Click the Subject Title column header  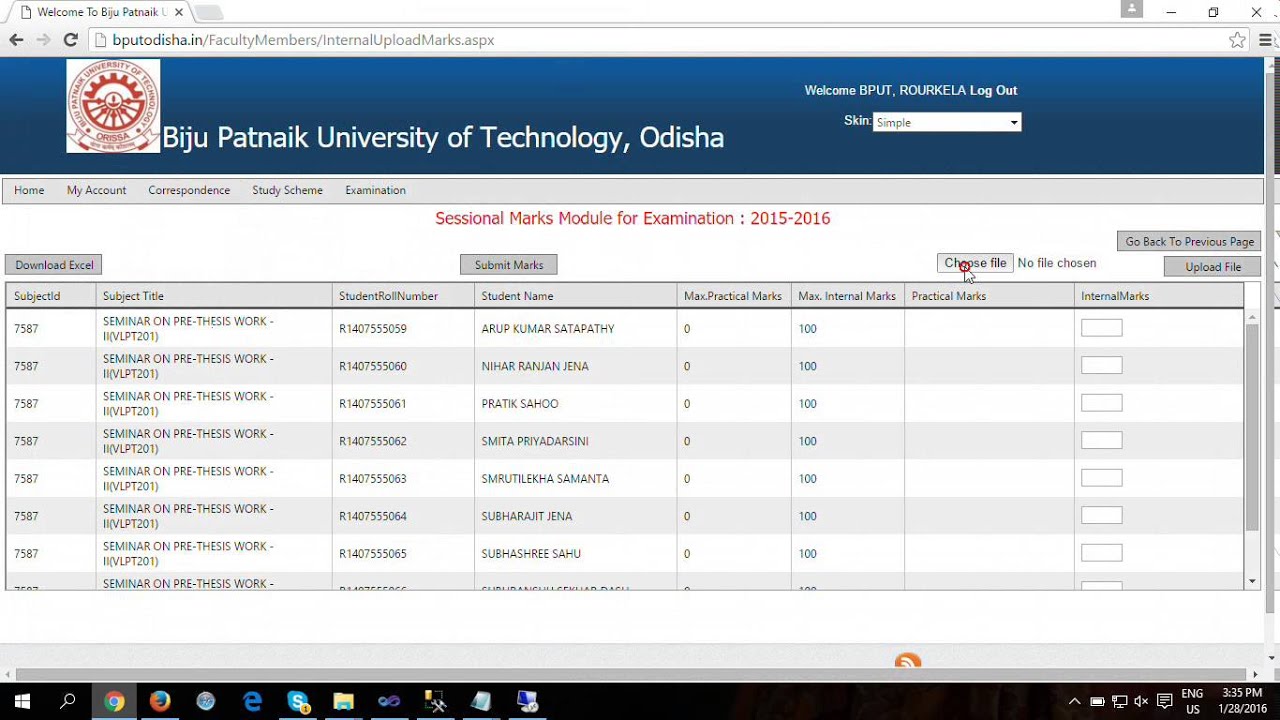click(x=214, y=296)
